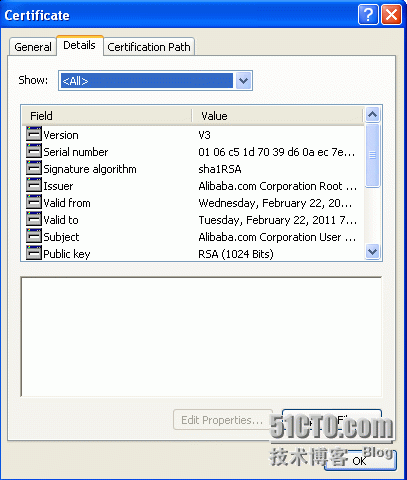This screenshot has width=407, height=480.
Task: Close the Certificate dialog
Action: coord(391,15)
